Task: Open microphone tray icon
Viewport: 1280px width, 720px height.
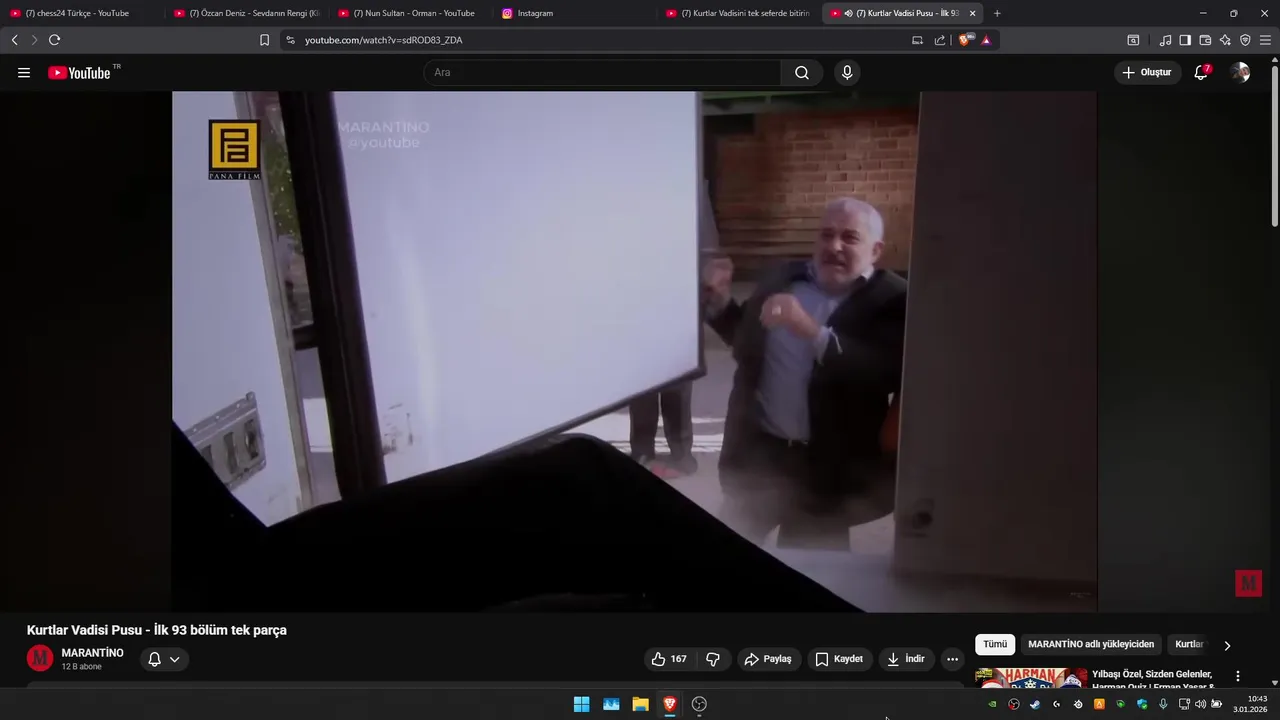Action: tap(1163, 704)
